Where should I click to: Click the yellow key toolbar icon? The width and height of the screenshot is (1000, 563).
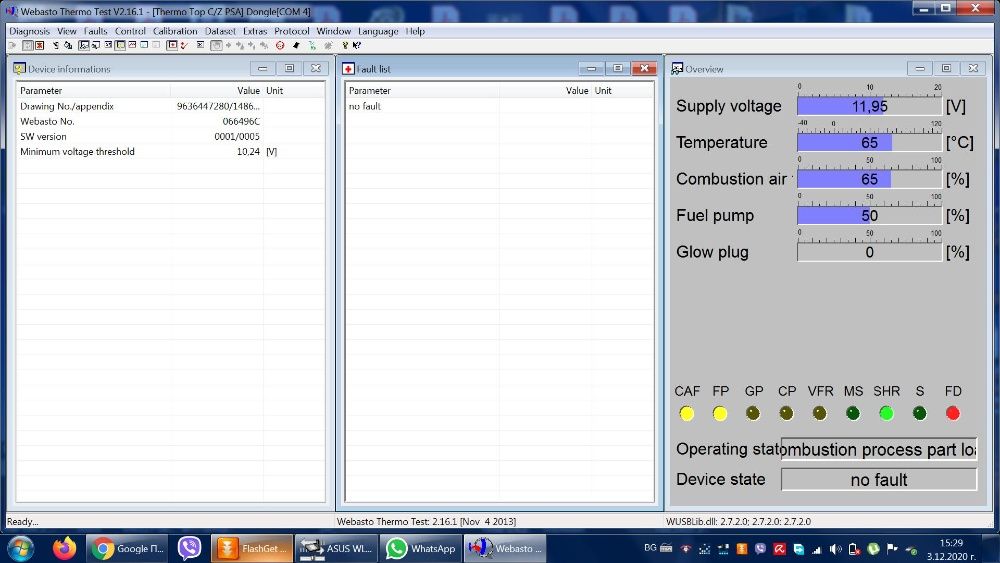(x=345, y=45)
